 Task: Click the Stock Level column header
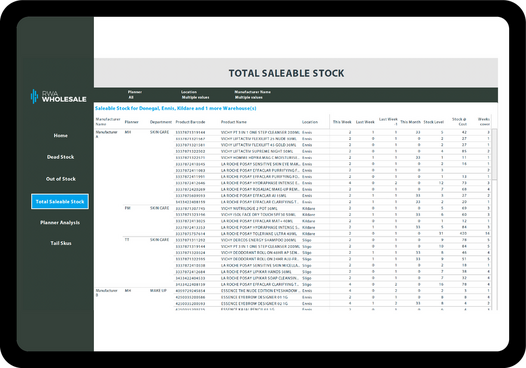tap(433, 122)
